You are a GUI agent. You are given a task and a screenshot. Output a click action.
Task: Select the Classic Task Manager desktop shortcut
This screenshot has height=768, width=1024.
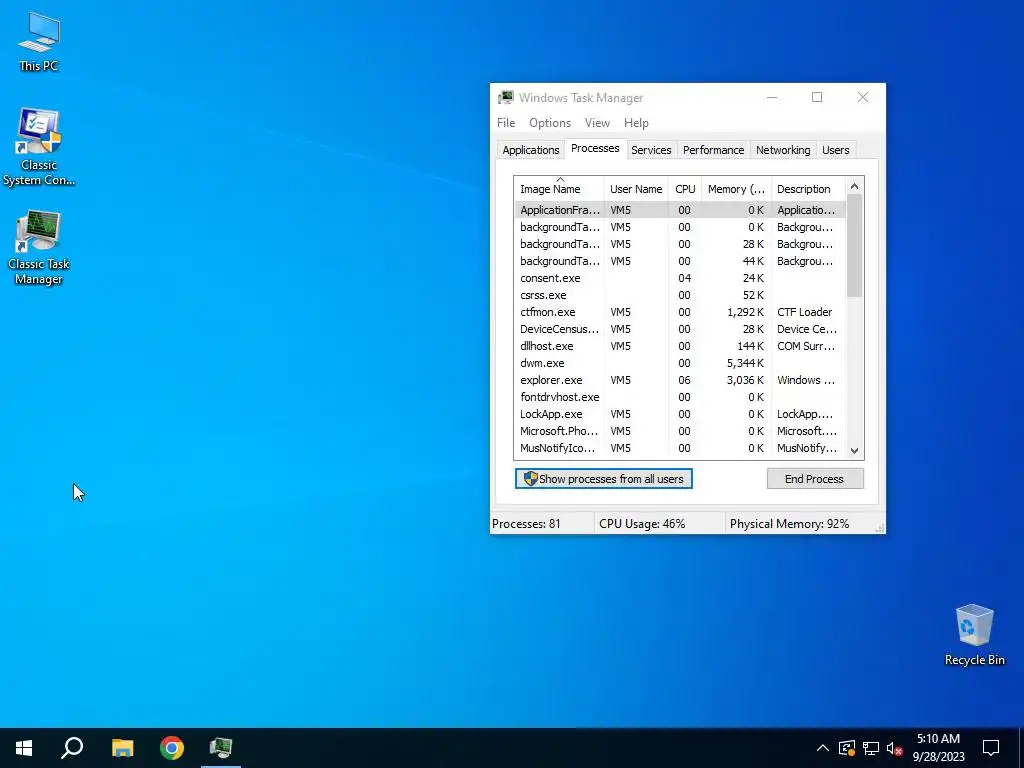coord(39,248)
